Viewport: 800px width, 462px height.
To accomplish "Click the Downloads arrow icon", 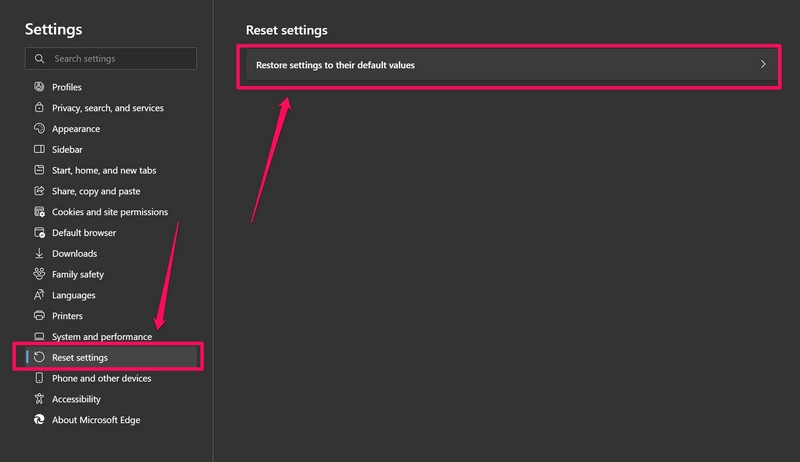I will pos(39,254).
